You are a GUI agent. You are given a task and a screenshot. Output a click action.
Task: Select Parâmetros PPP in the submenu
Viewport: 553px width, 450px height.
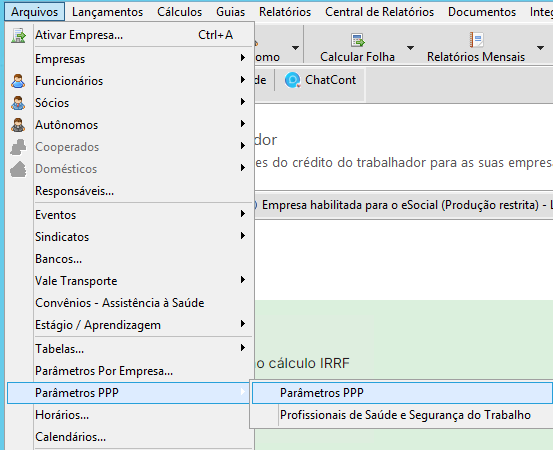[402, 393]
